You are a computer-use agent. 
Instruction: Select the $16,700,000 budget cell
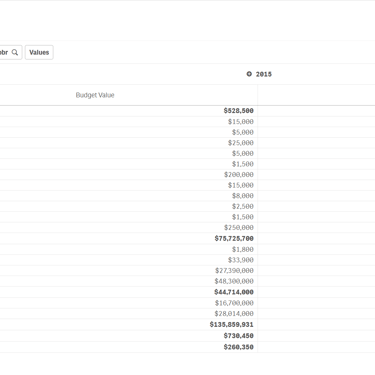234,303
